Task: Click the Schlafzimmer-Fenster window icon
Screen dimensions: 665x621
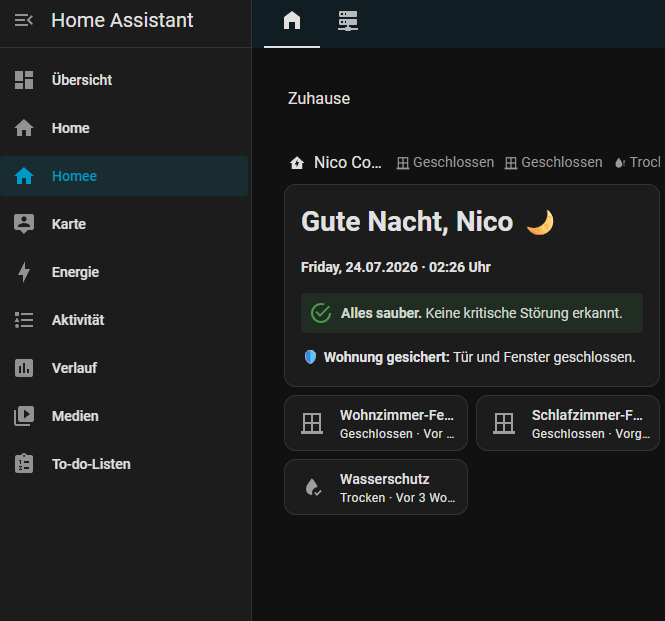Action: pyautogui.click(x=504, y=423)
